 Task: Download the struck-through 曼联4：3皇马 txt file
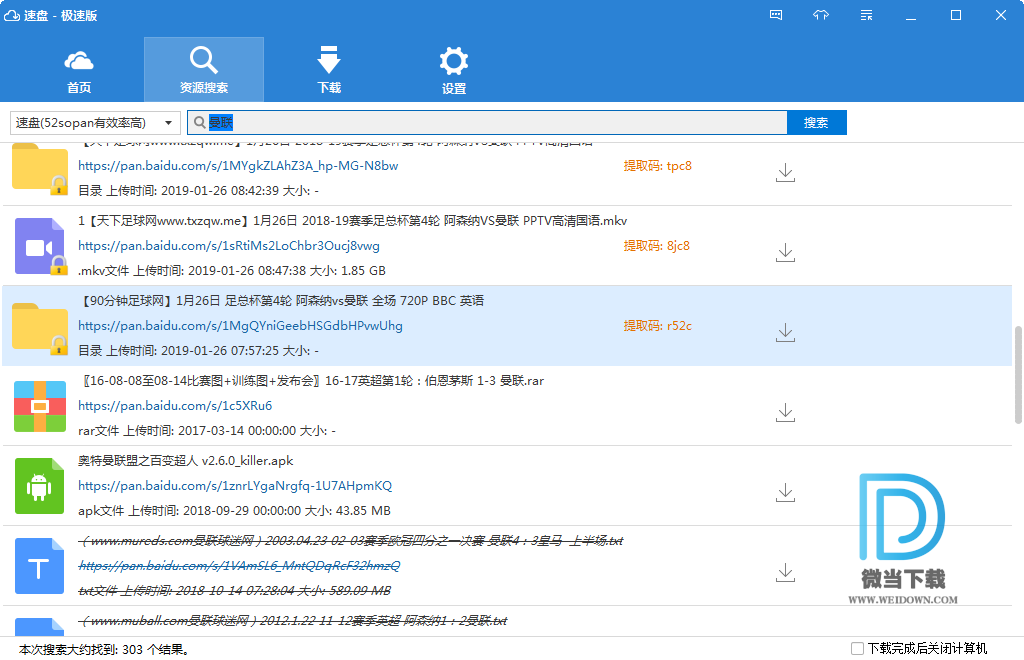click(x=785, y=572)
